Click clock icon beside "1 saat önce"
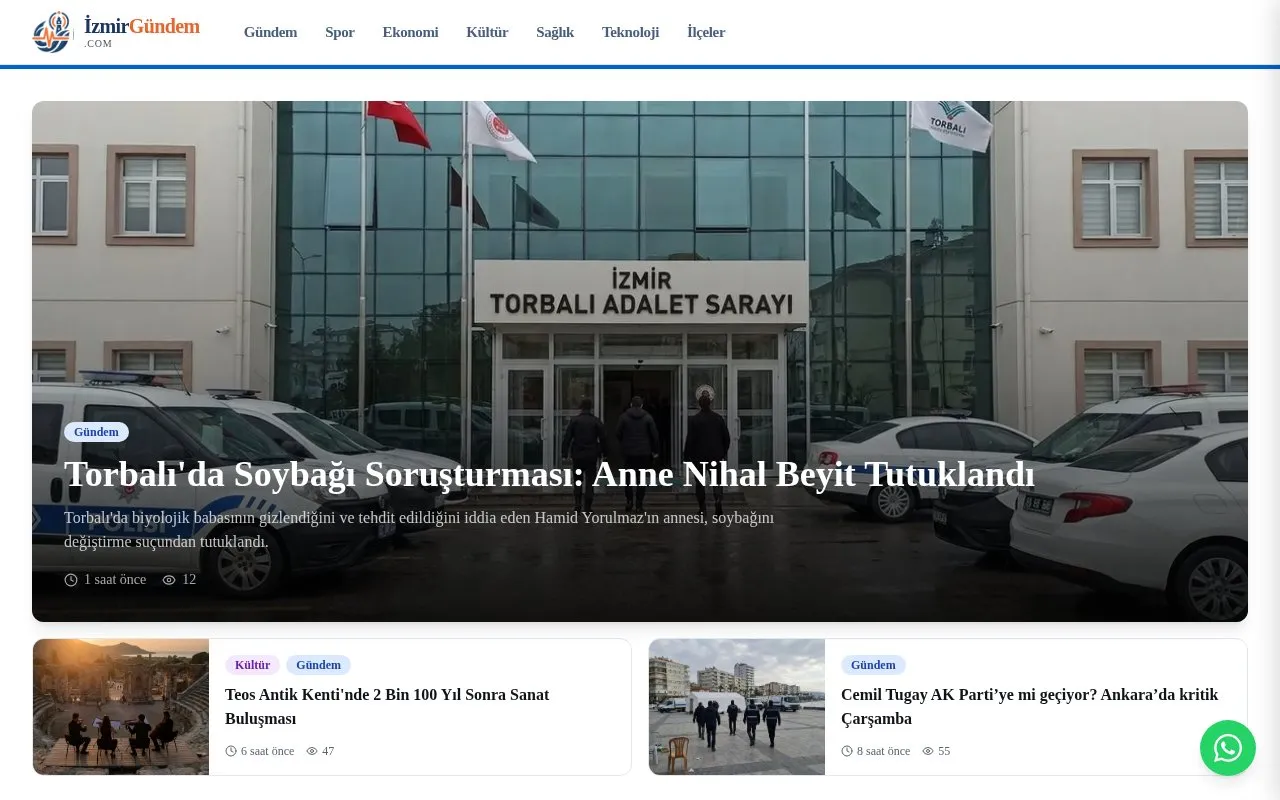The image size is (1280, 800). (x=71, y=580)
